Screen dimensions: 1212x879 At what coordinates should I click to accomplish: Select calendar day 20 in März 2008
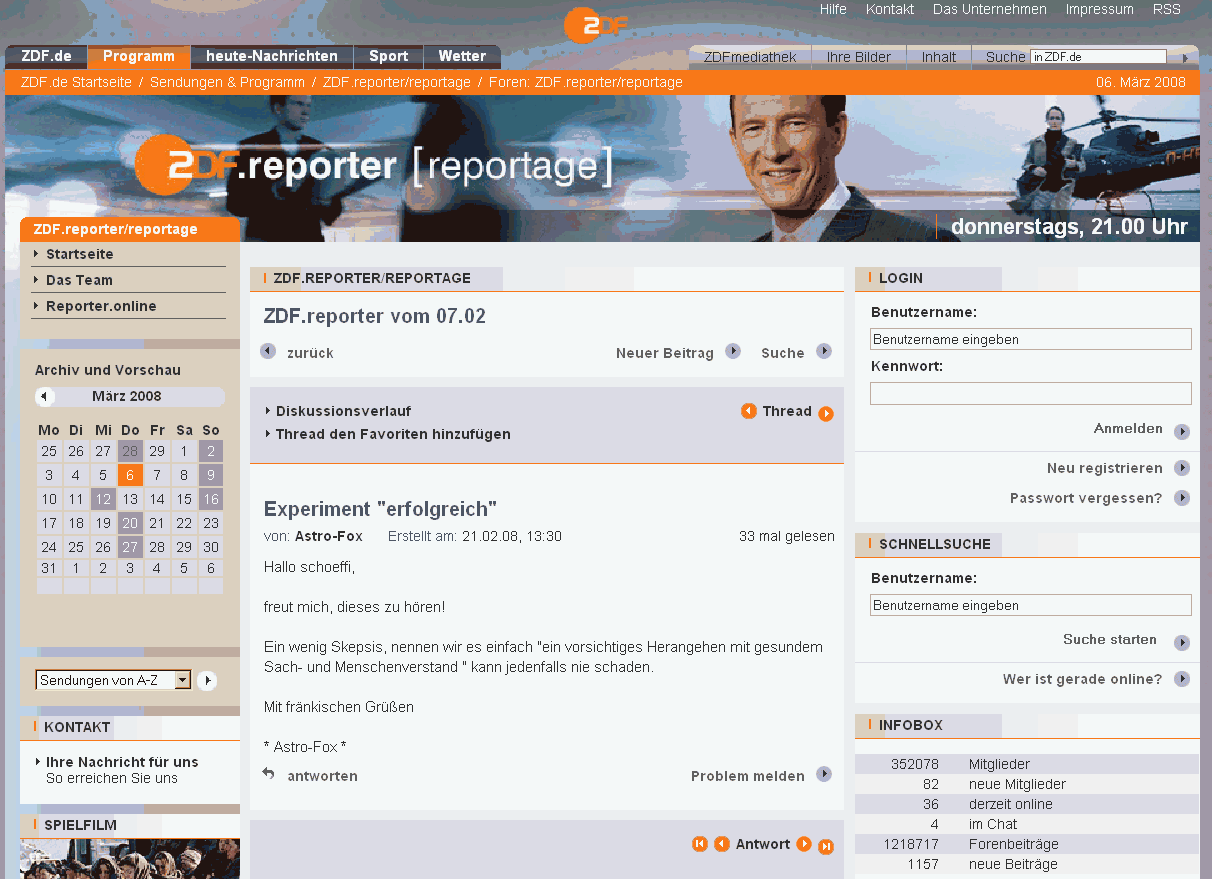tap(130, 522)
